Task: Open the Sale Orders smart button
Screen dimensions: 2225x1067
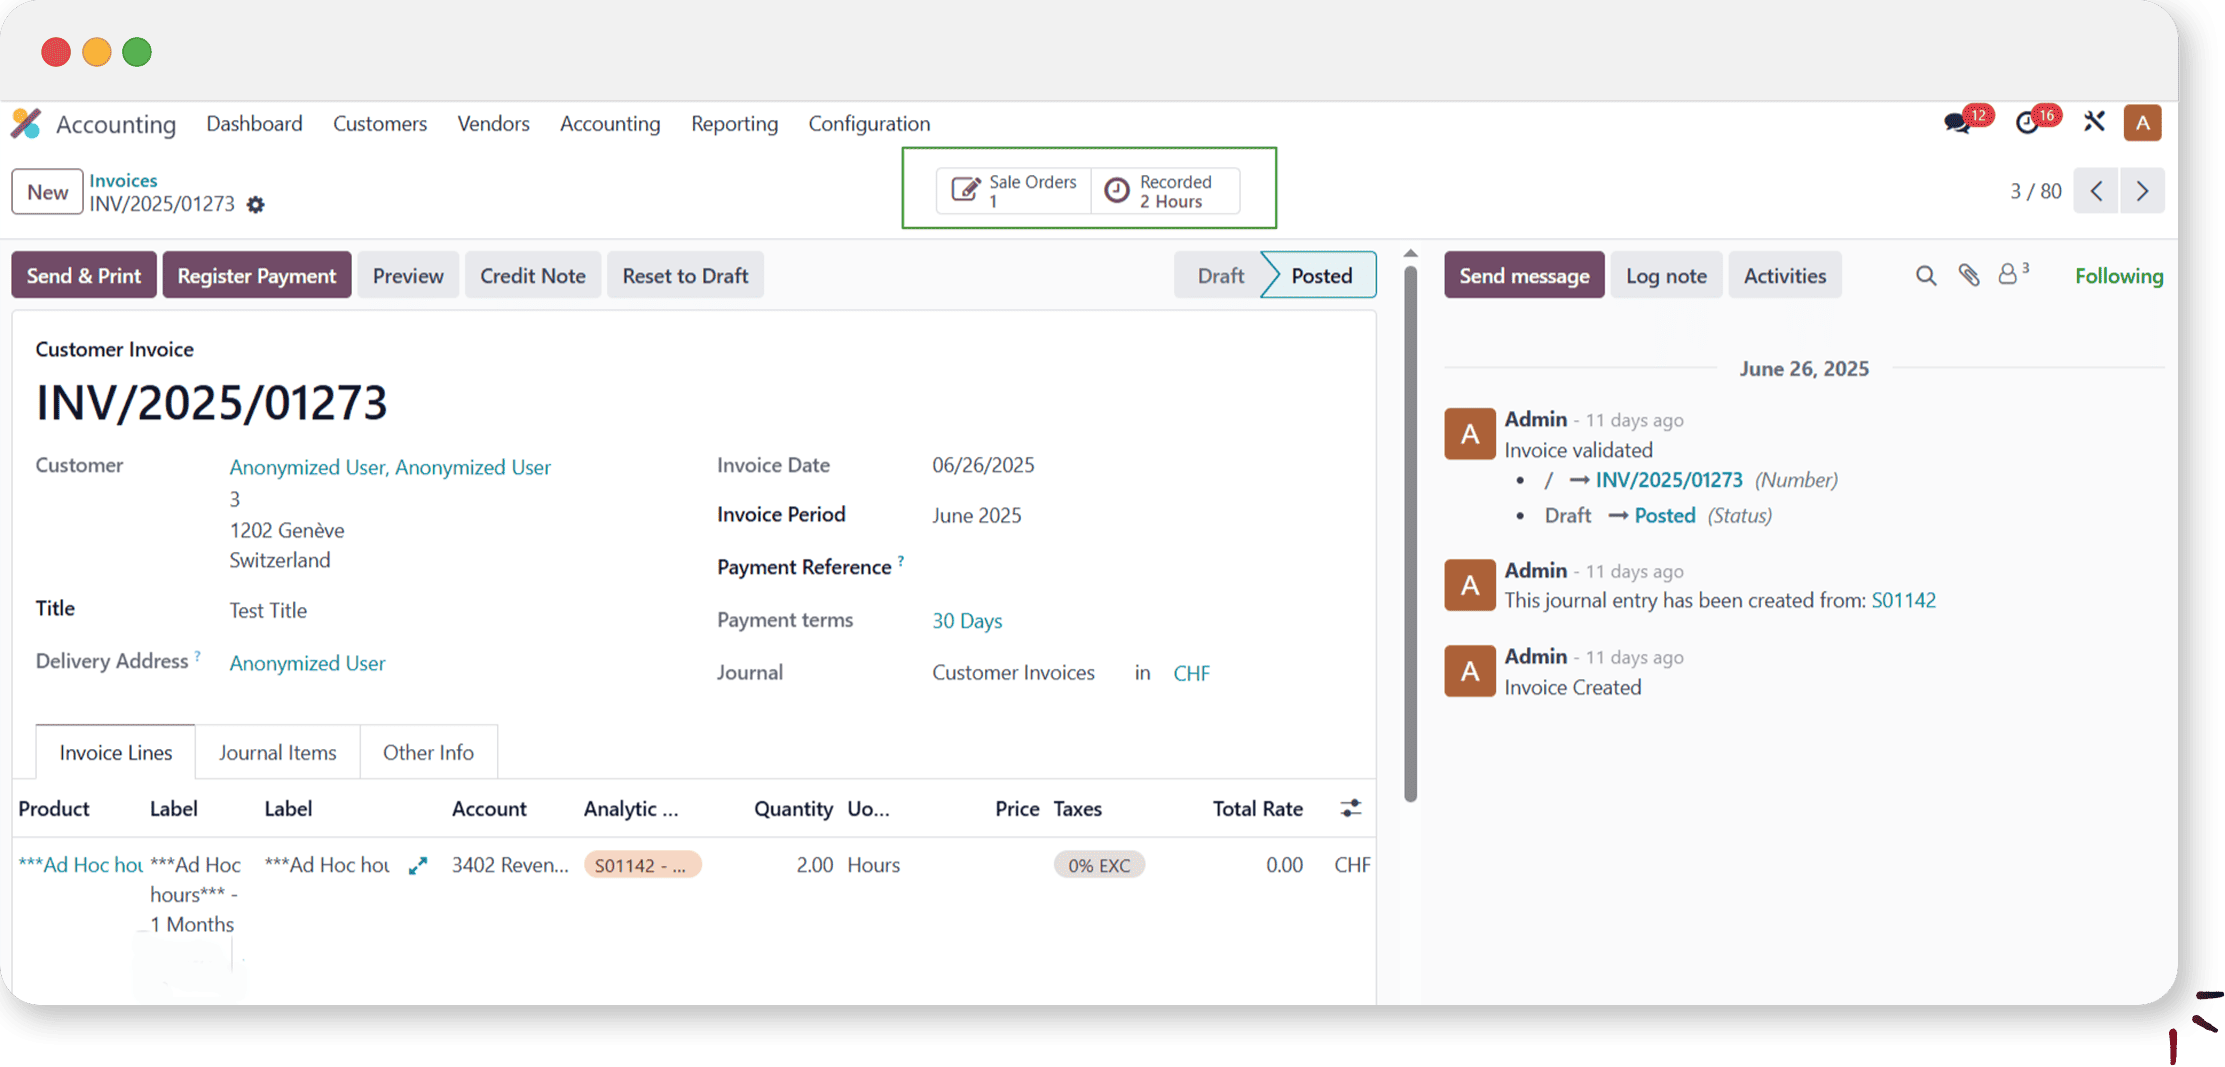Action: coord(1014,191)
